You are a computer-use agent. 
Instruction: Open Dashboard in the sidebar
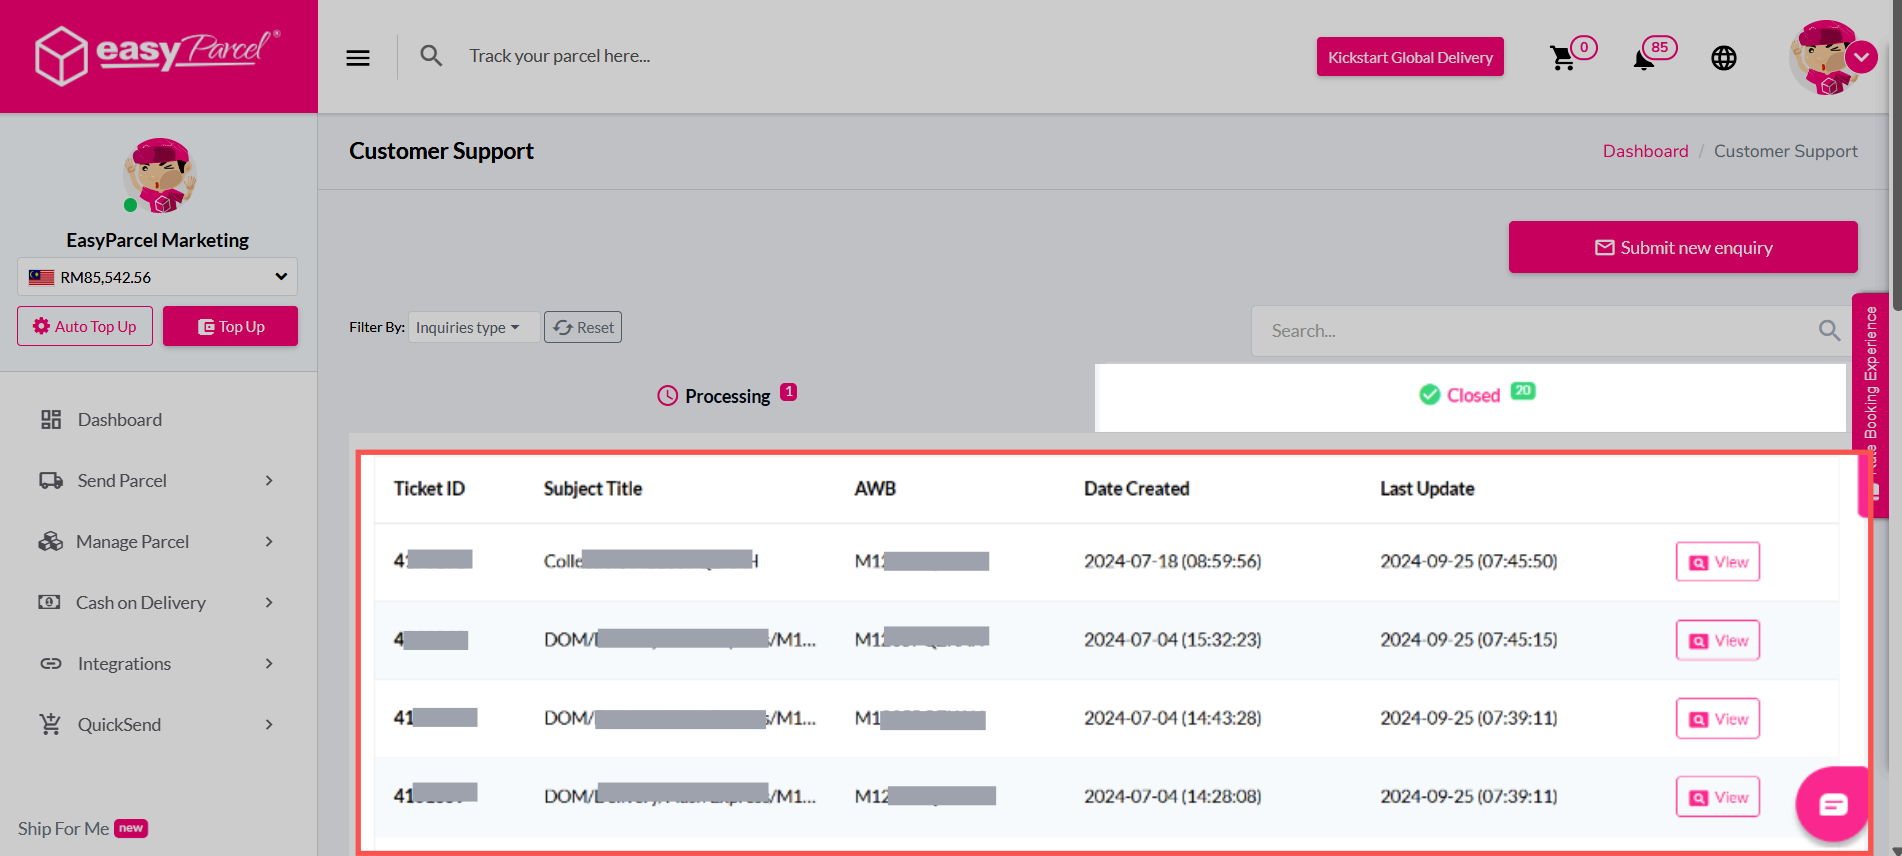120,420
